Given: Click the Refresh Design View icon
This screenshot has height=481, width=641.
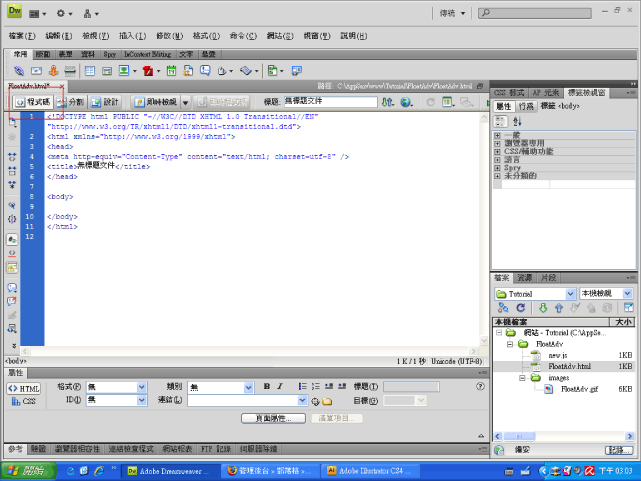Looking at the screenshot, I should click(430, 102).
